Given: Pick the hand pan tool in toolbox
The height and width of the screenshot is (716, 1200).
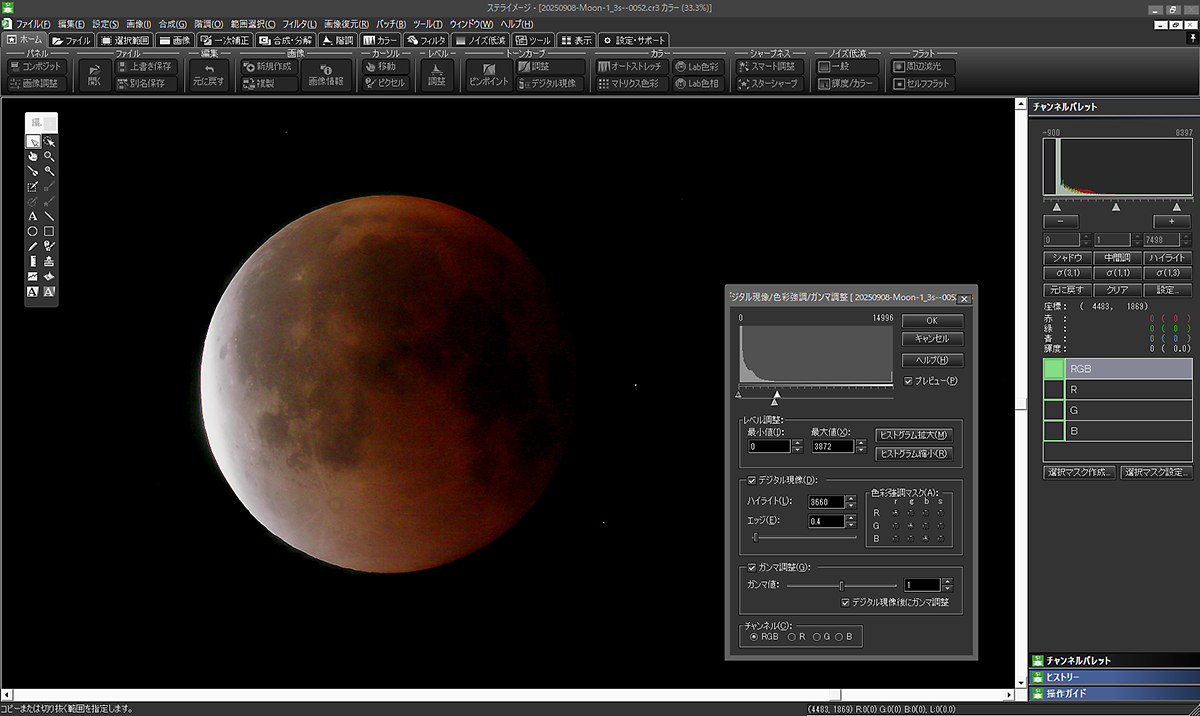Looking at the screenshot, I should tap(32, 157).
